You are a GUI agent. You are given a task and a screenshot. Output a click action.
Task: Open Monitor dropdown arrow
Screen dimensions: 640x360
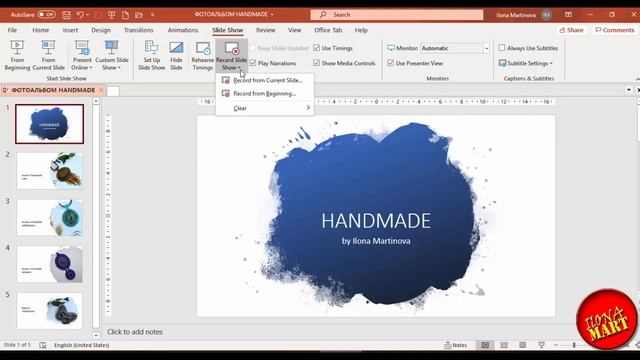coord(486,48)
